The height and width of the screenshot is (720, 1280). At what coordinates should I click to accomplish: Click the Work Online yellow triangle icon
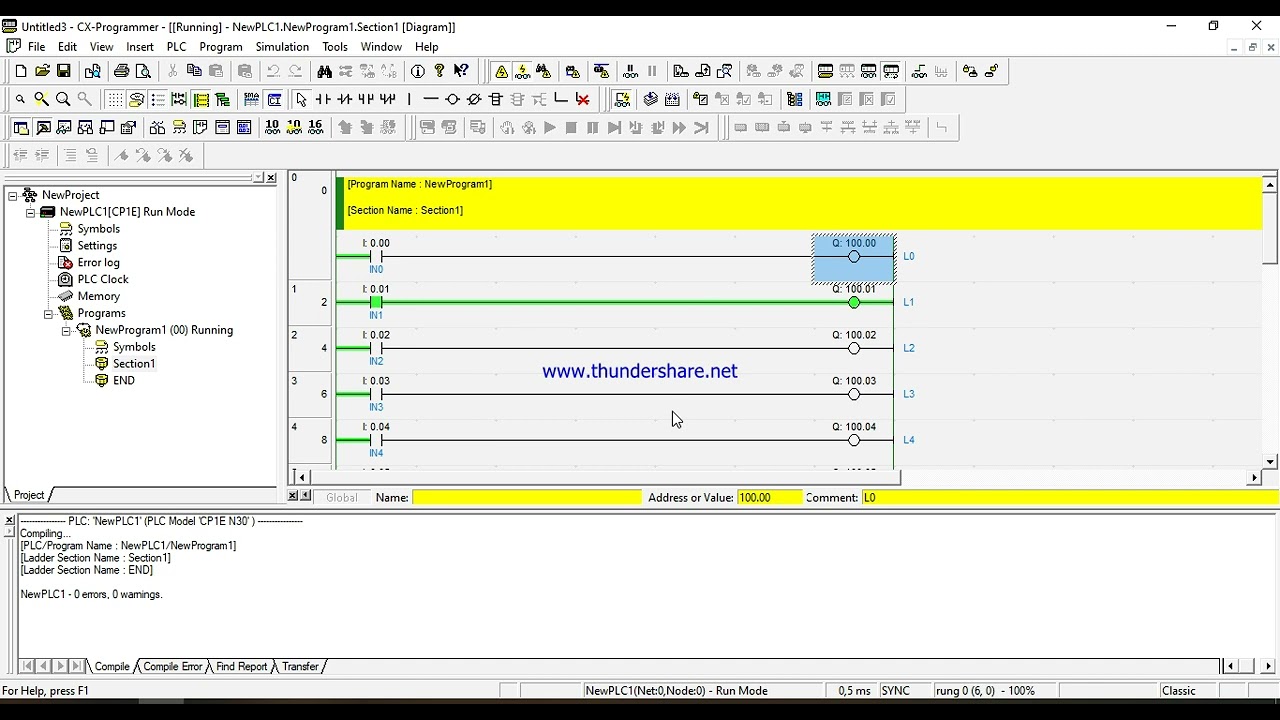(x=501, y=71)
